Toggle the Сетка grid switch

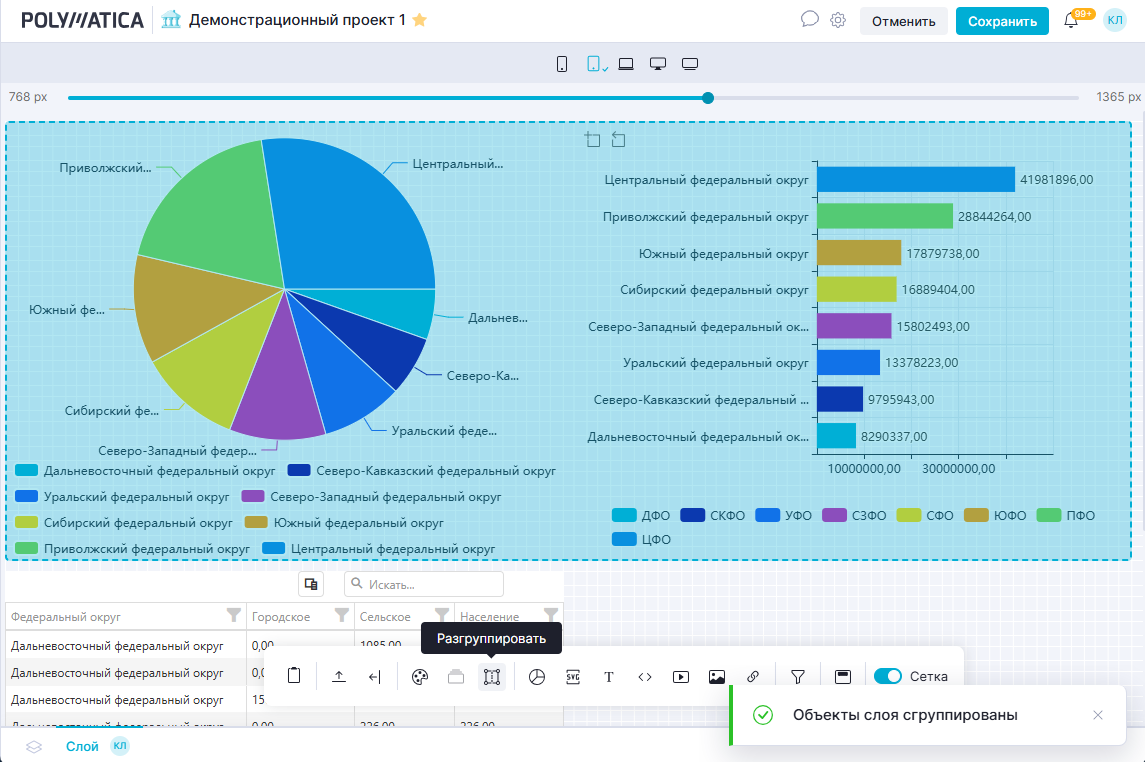(x=887, y=677)
